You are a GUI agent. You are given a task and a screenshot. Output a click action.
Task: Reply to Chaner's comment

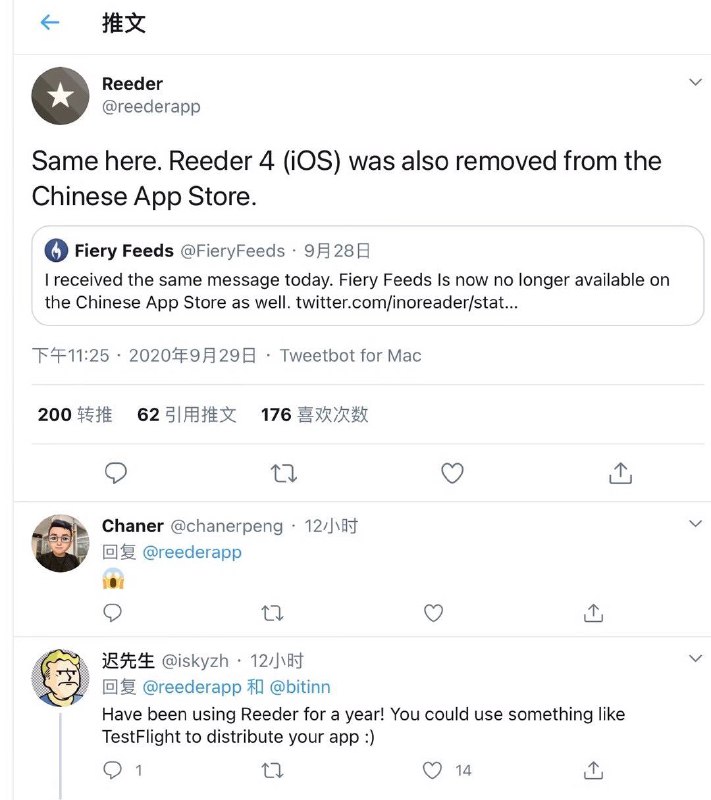pos(112,612)
